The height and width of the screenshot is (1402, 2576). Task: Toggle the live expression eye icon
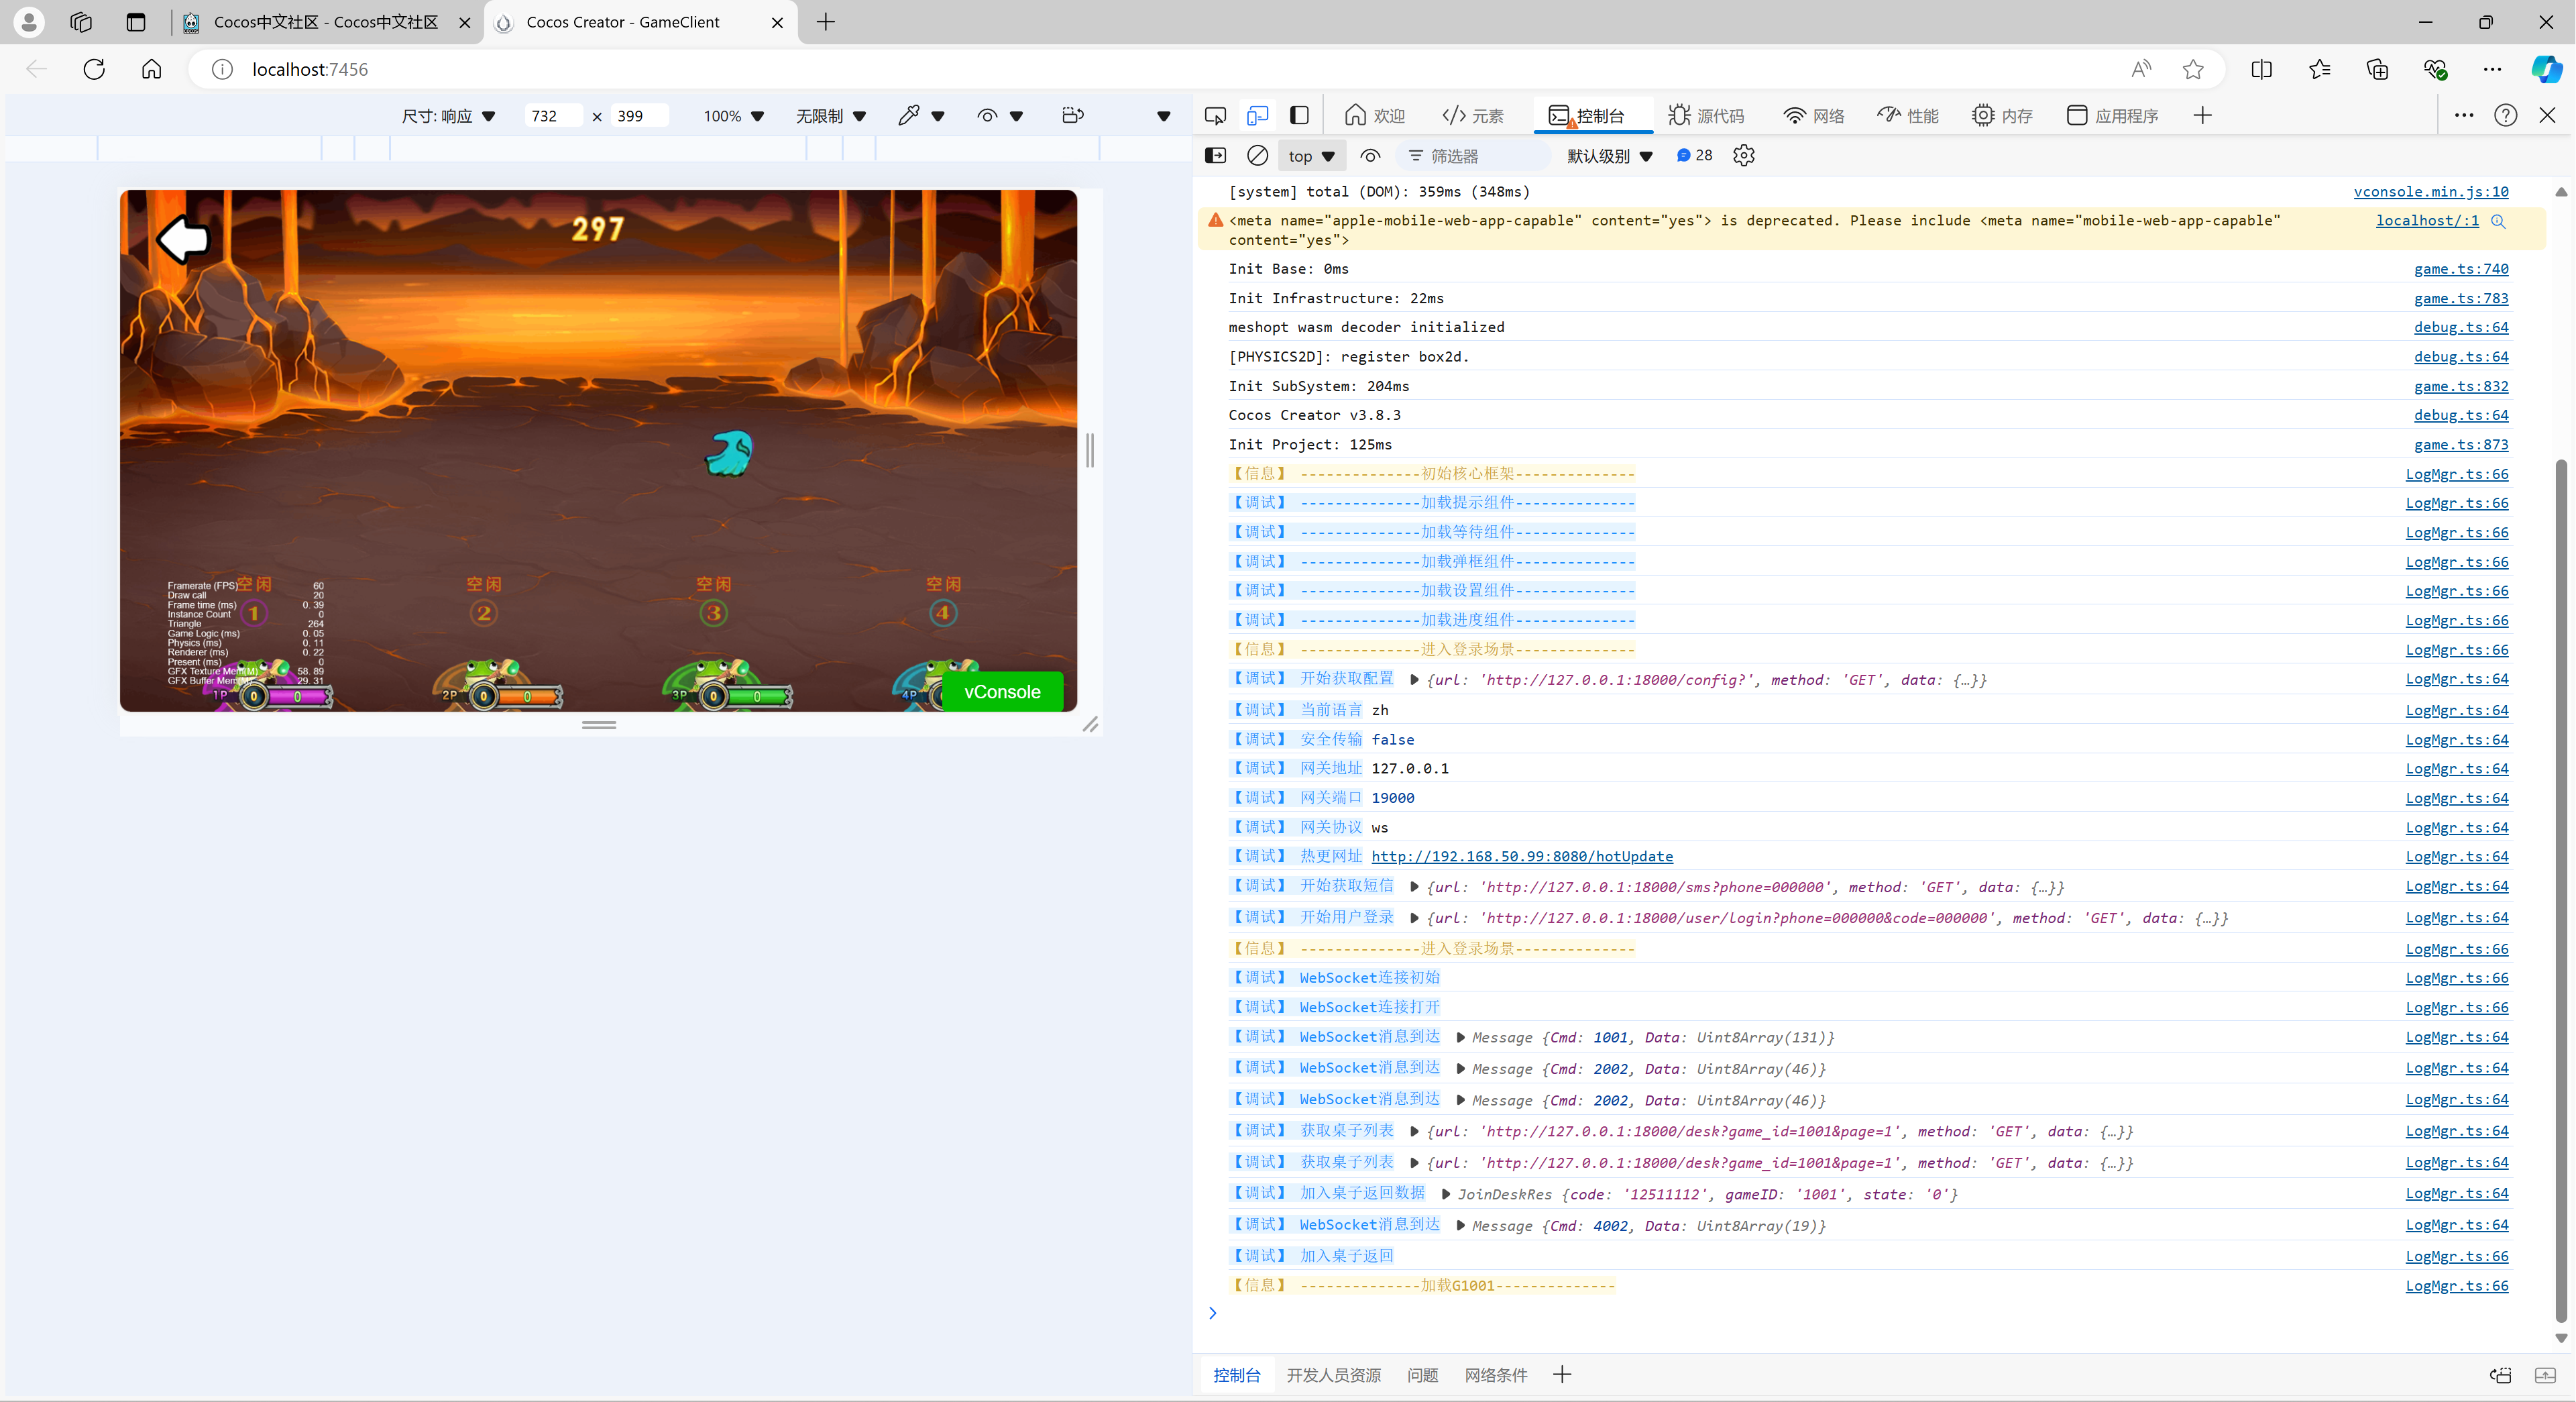coord(1370,156)
